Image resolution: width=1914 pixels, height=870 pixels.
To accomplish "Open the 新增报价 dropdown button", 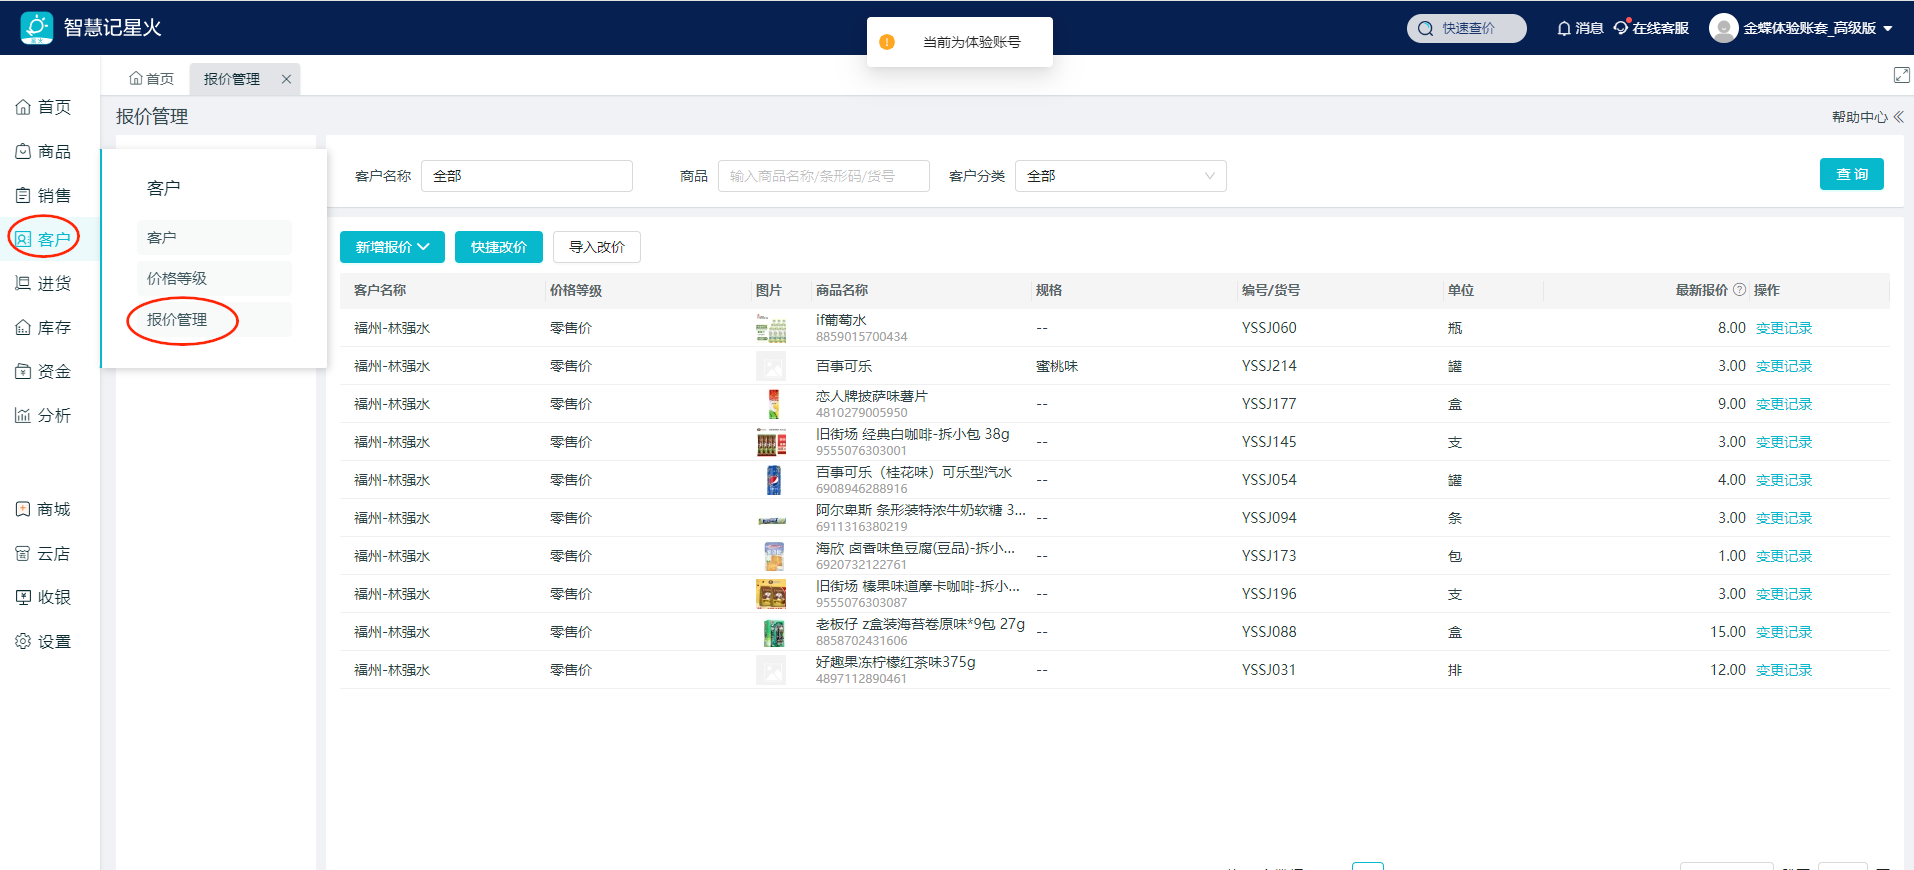I will pos(392,247).
